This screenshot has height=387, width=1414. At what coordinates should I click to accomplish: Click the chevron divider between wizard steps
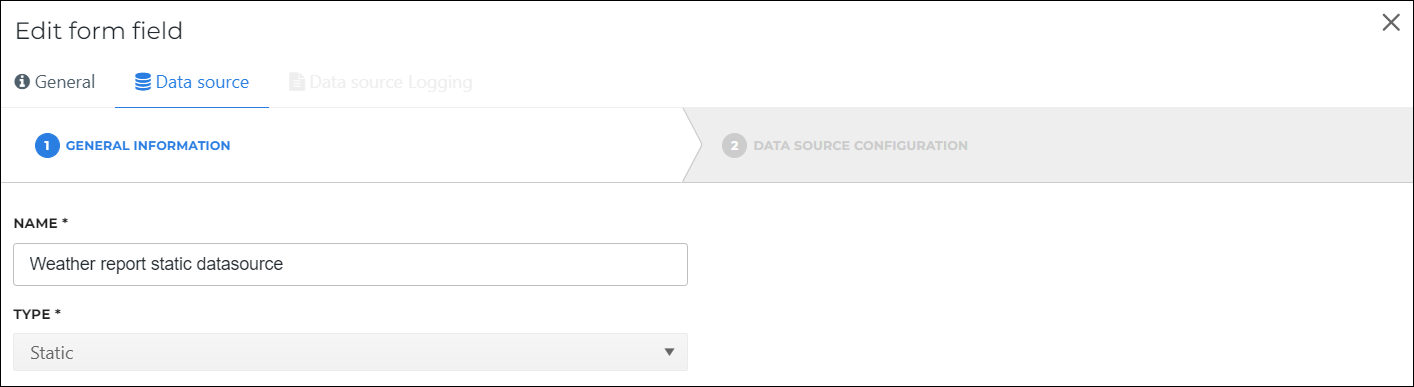click(x=692, y=145)
